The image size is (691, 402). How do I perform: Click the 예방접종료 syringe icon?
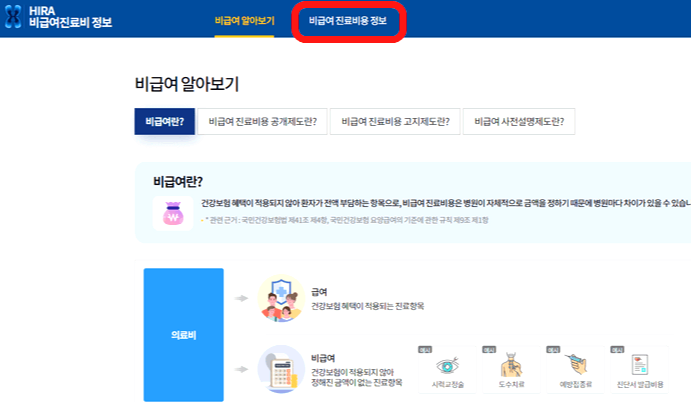576,365
